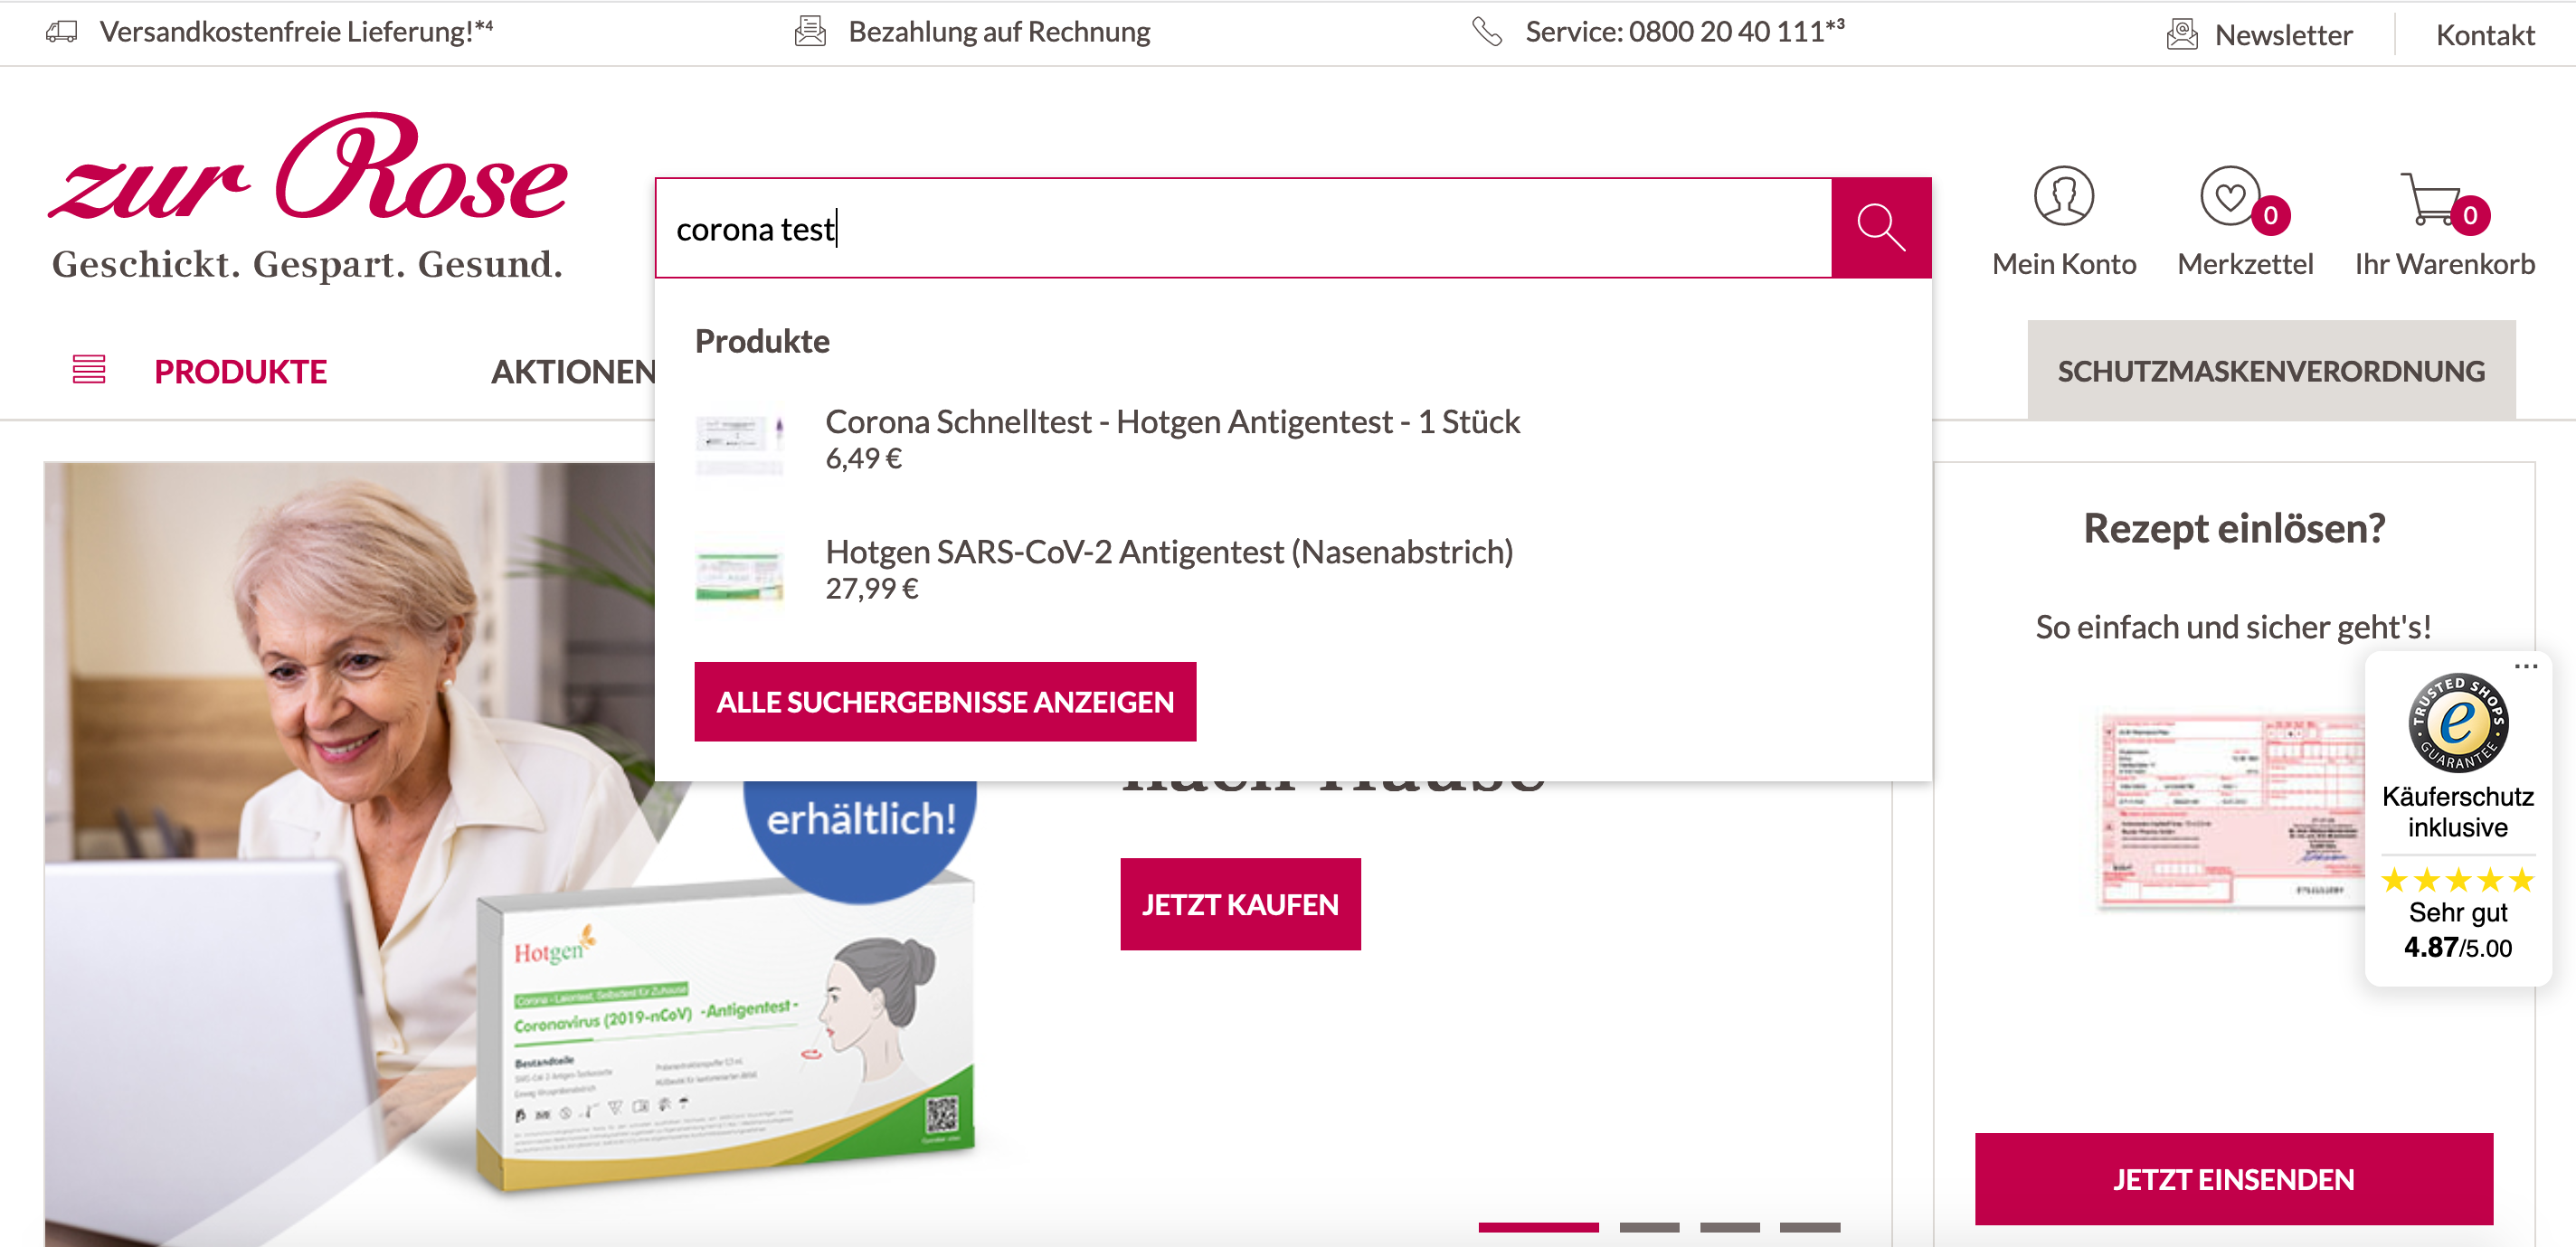Image resolution: width=2576 pixels, height=1247 pixels.
Task: Open the AKTIONEN menu item
Action: point(574,371)
